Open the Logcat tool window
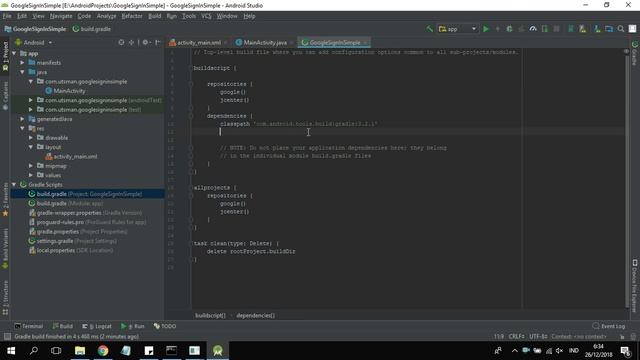The height and width of the screenshot is (360, 640). 97,326
